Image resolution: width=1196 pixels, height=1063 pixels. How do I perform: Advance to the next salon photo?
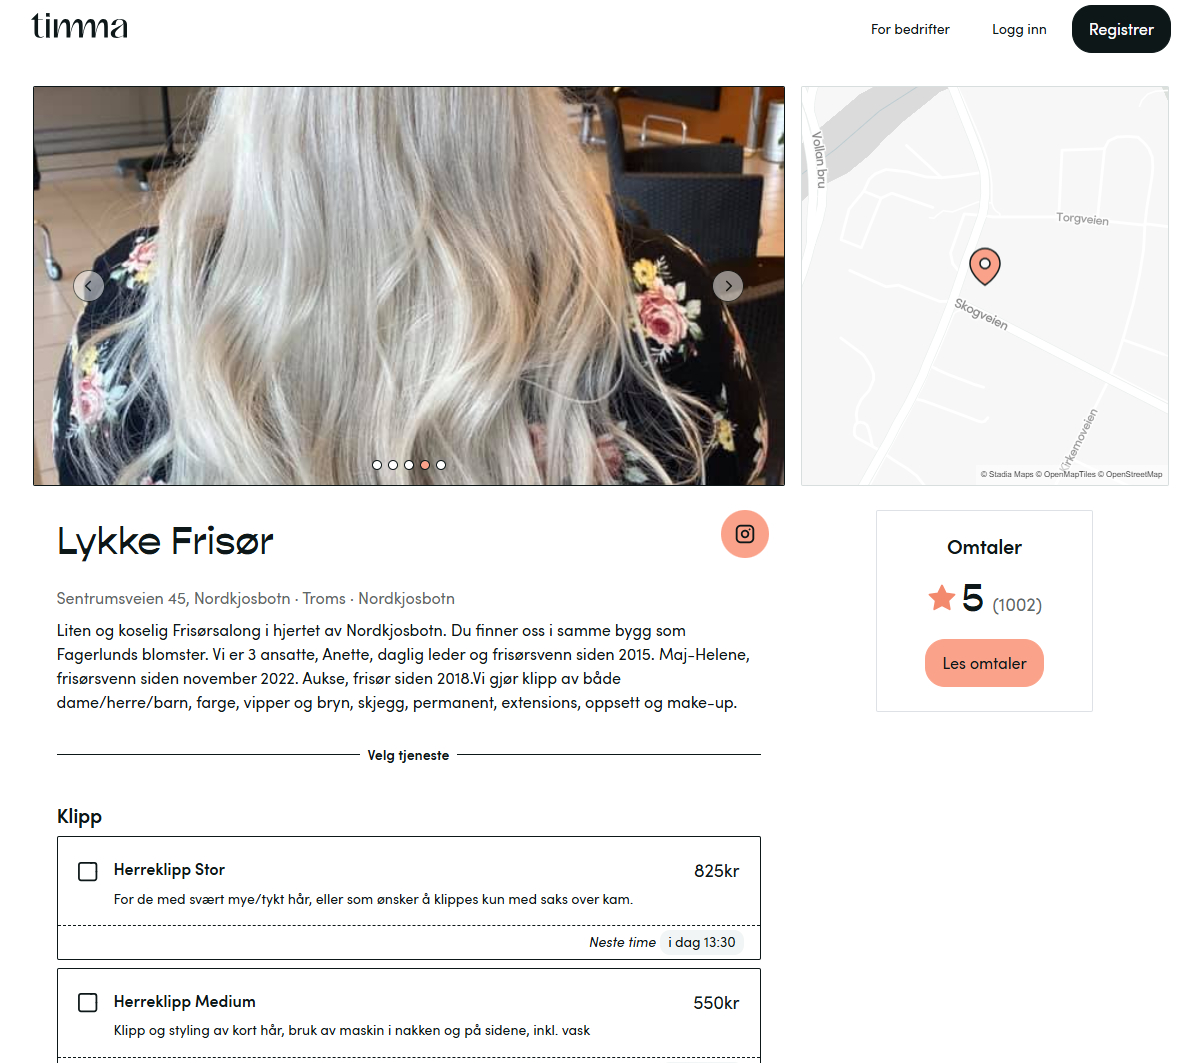point(728,286)
